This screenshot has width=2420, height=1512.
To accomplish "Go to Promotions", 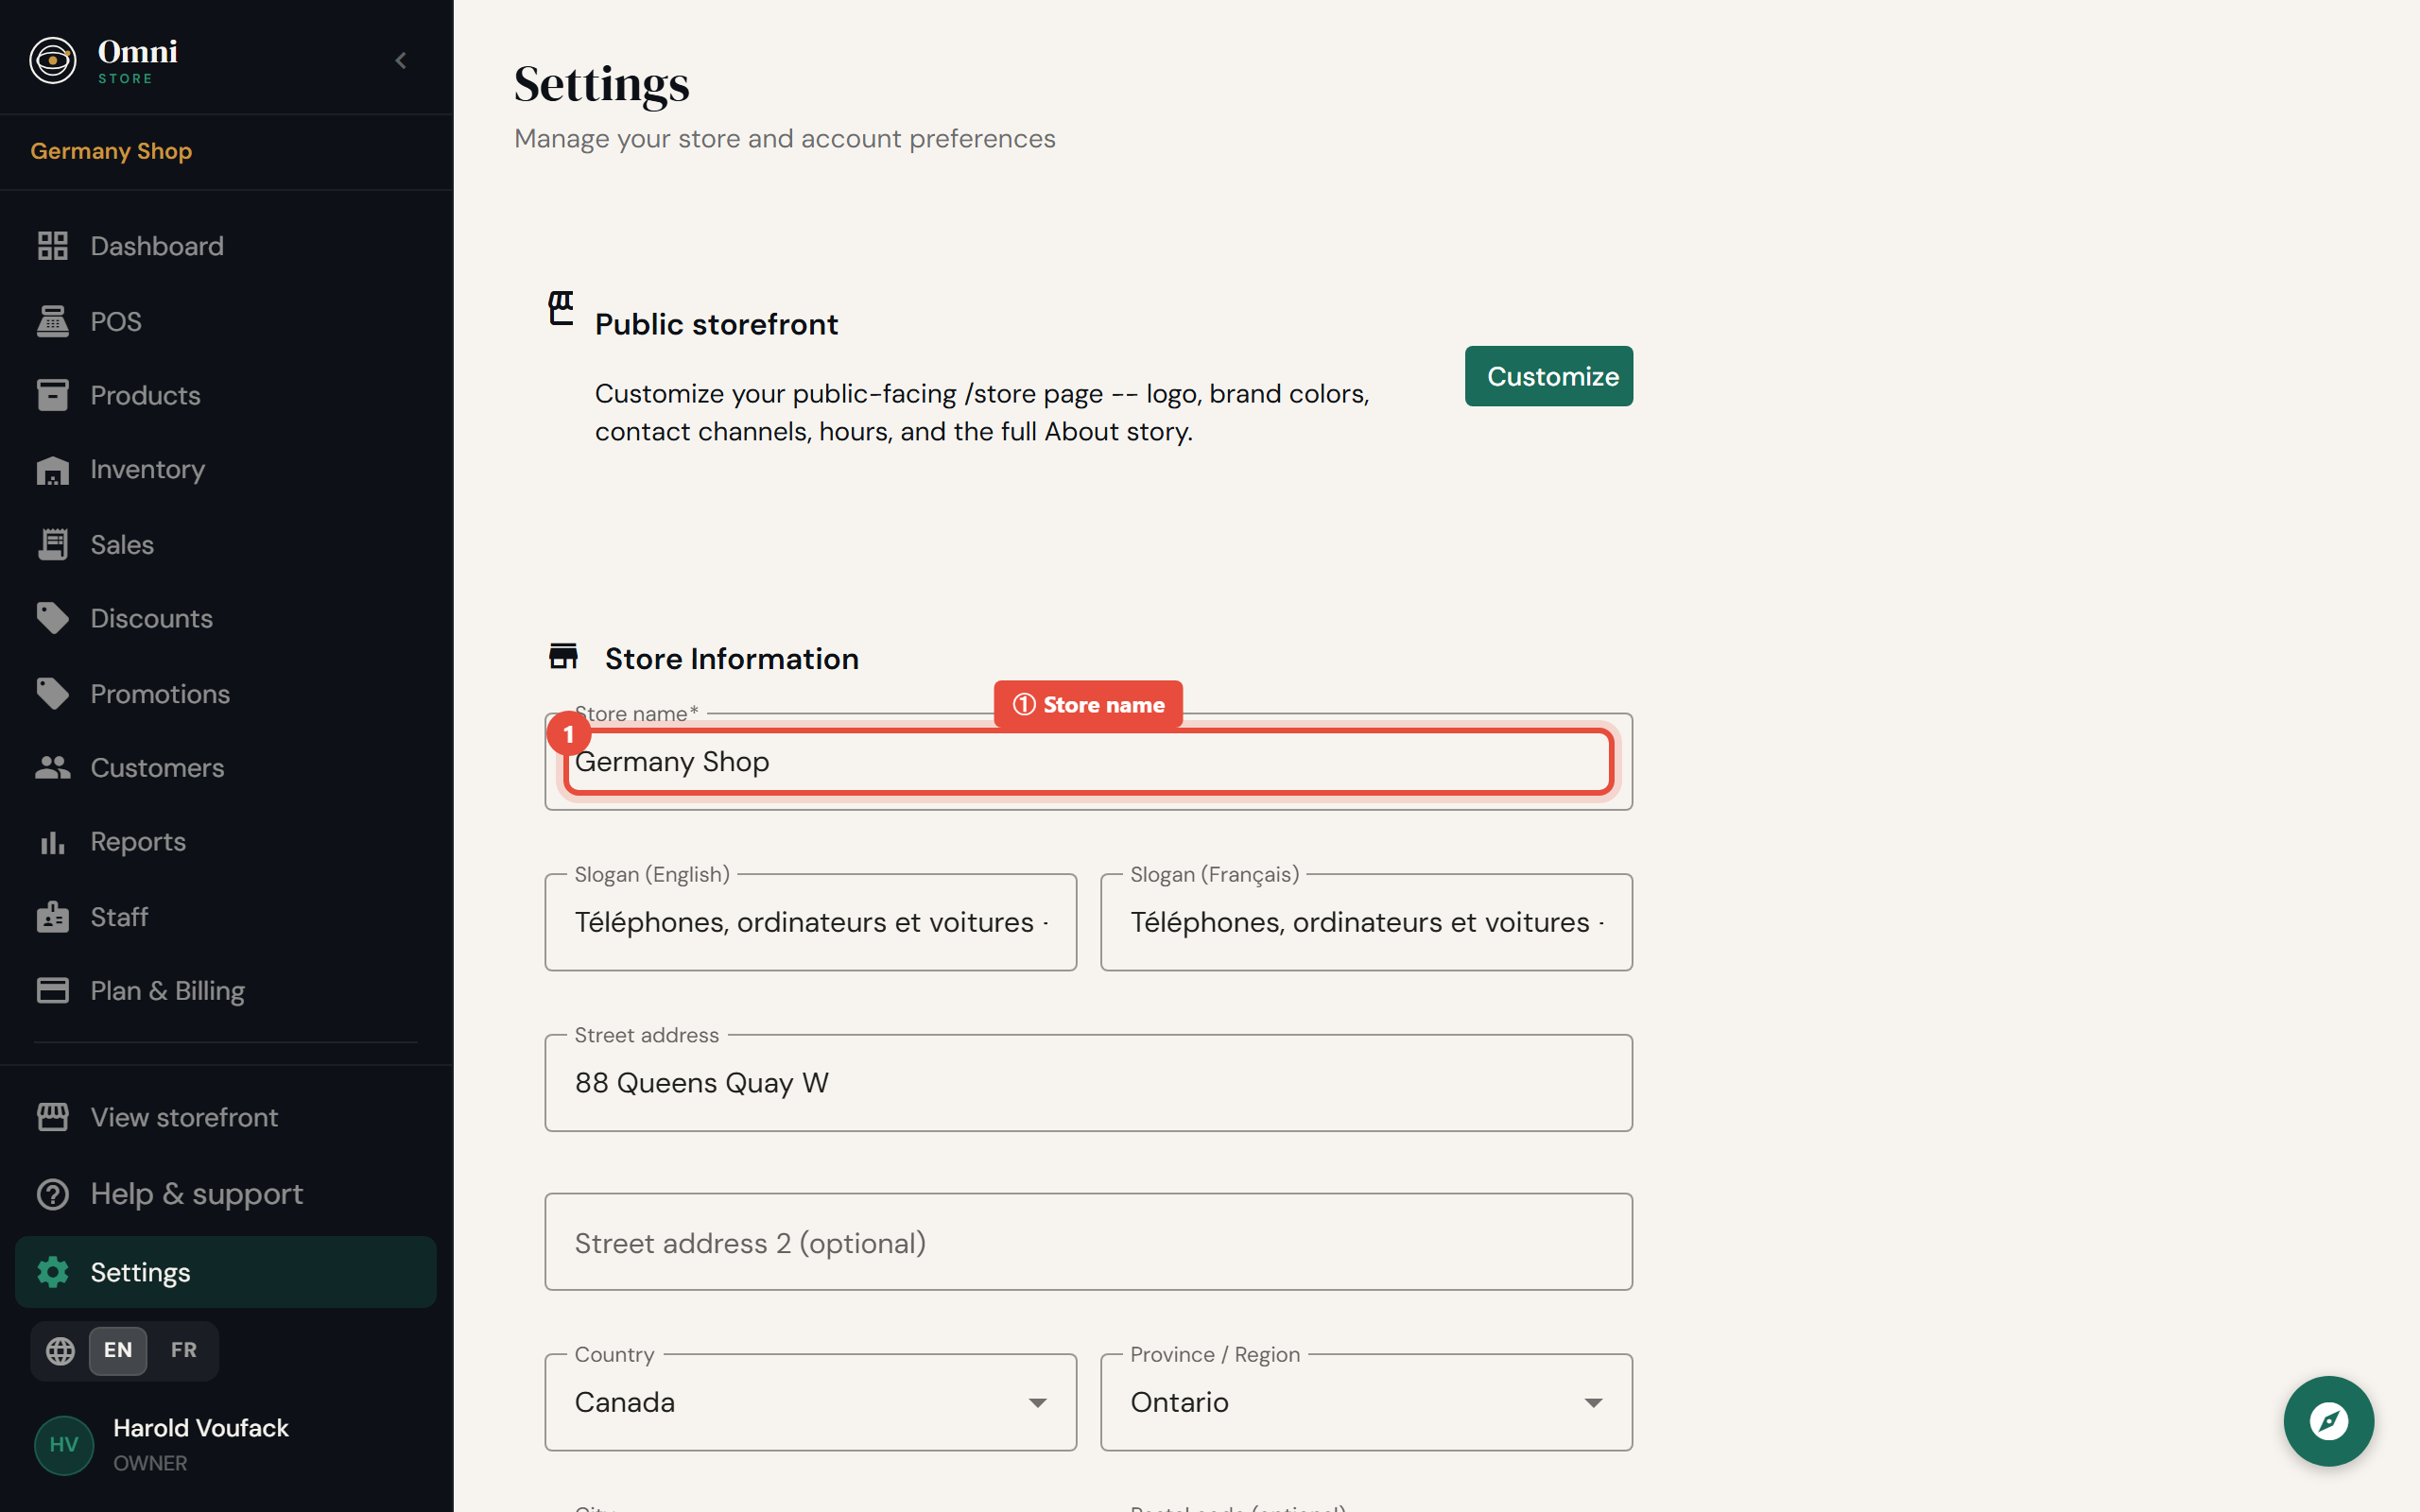I will coord(226,693).
